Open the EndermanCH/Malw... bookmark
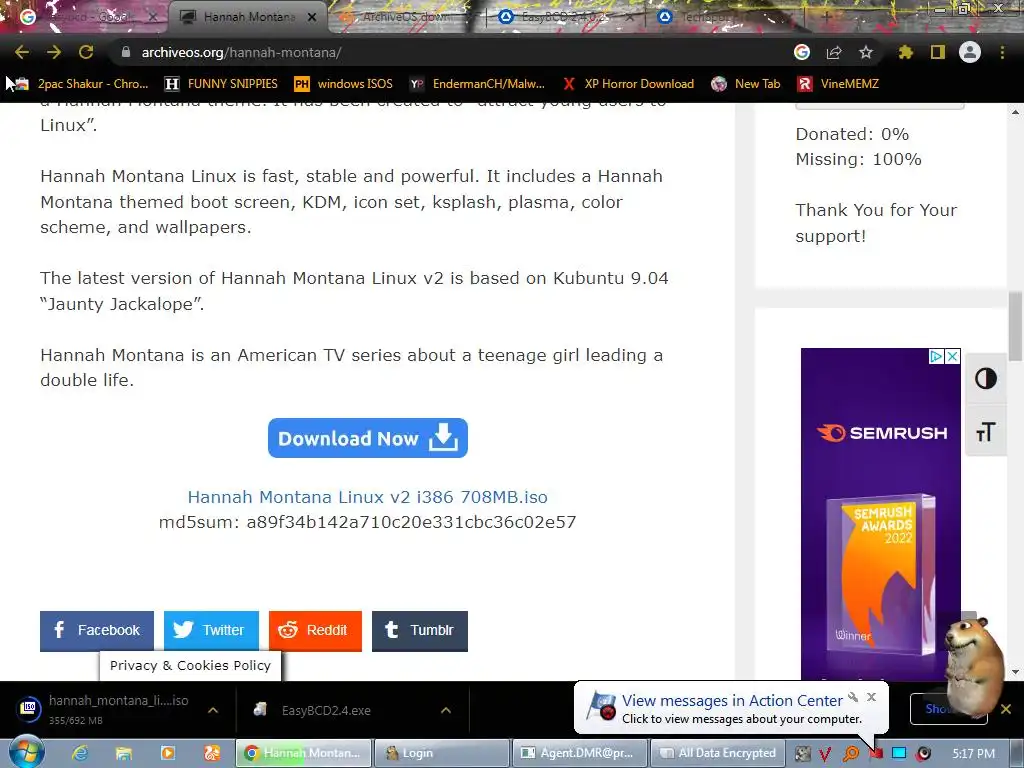This screenshot has width=1024, height=768. [x=477, y=84]
